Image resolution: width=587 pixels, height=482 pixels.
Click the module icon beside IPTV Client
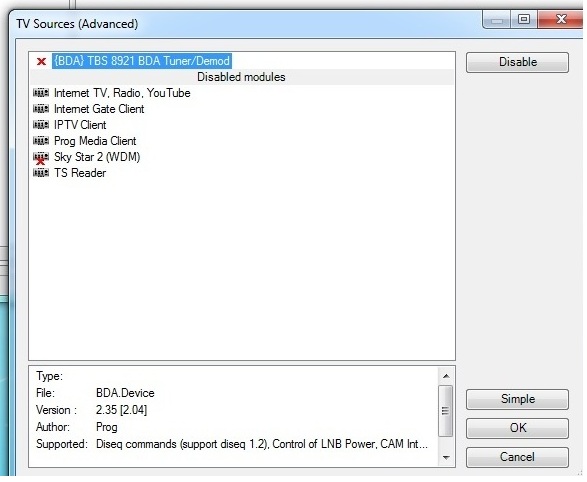[x=41, y=125]
